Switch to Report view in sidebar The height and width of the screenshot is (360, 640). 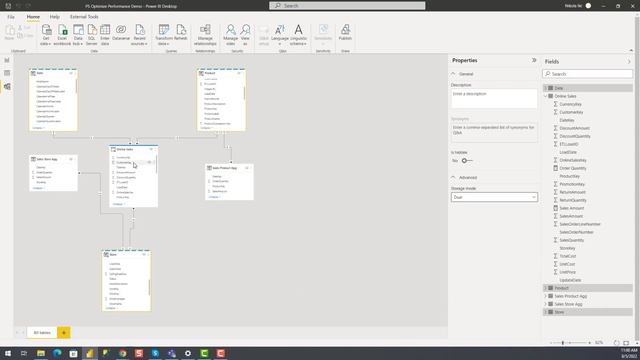tap(7, 60)
